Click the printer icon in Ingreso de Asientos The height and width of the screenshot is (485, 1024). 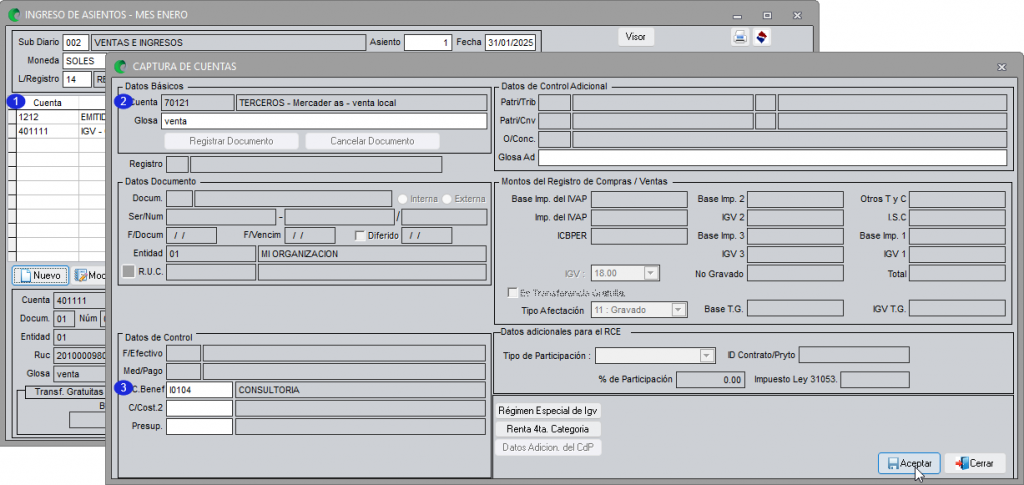(x=740, y=37)
